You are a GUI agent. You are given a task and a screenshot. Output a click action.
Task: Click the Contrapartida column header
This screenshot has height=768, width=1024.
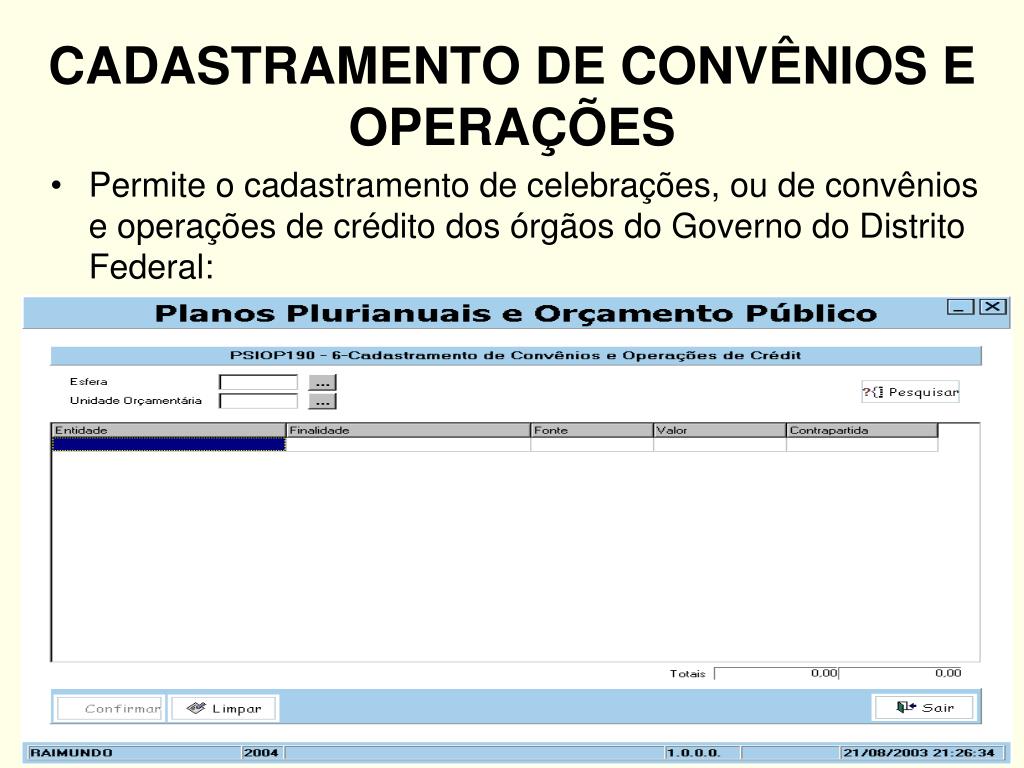tap(862, 430)
